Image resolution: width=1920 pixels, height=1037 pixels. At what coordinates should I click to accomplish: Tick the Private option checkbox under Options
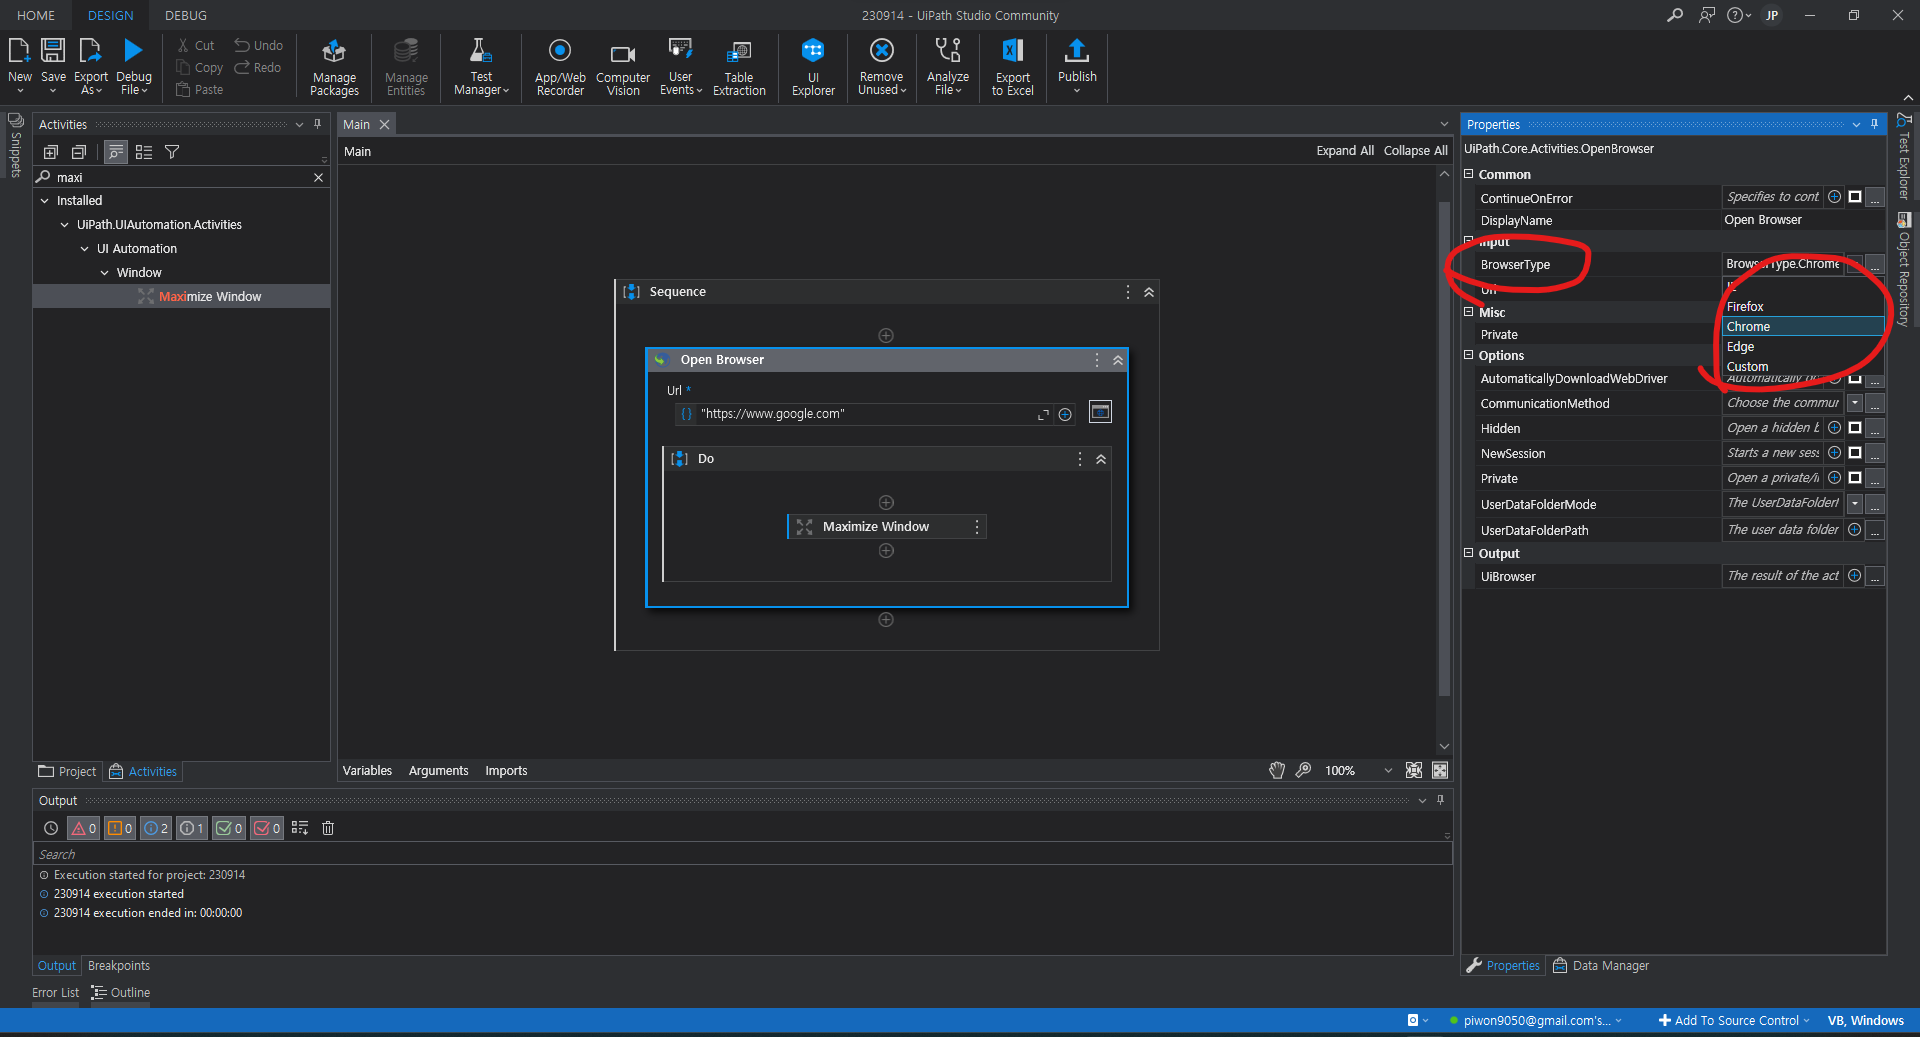pos(1855,478)
